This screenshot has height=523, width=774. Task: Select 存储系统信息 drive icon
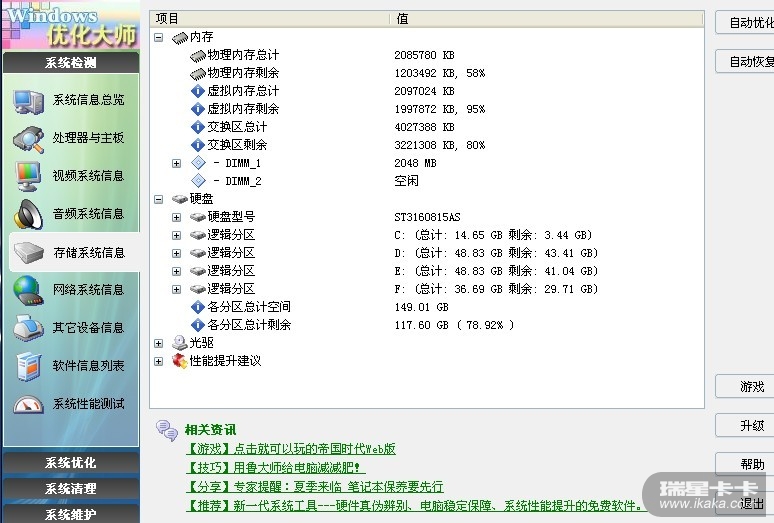tap(29, 253)
